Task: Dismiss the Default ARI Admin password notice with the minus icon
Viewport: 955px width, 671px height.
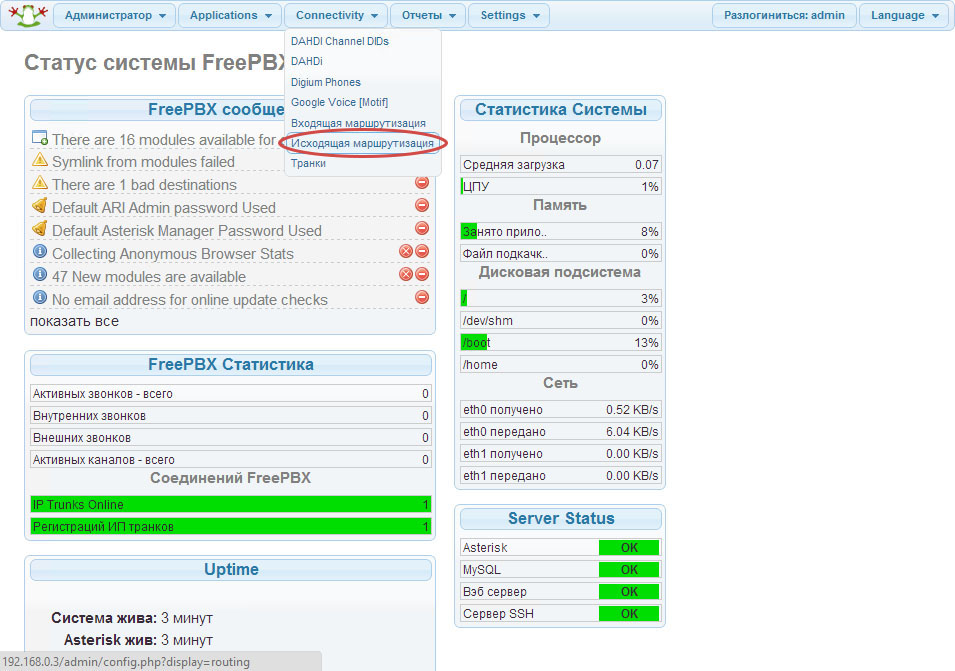Action: [422, 205]
